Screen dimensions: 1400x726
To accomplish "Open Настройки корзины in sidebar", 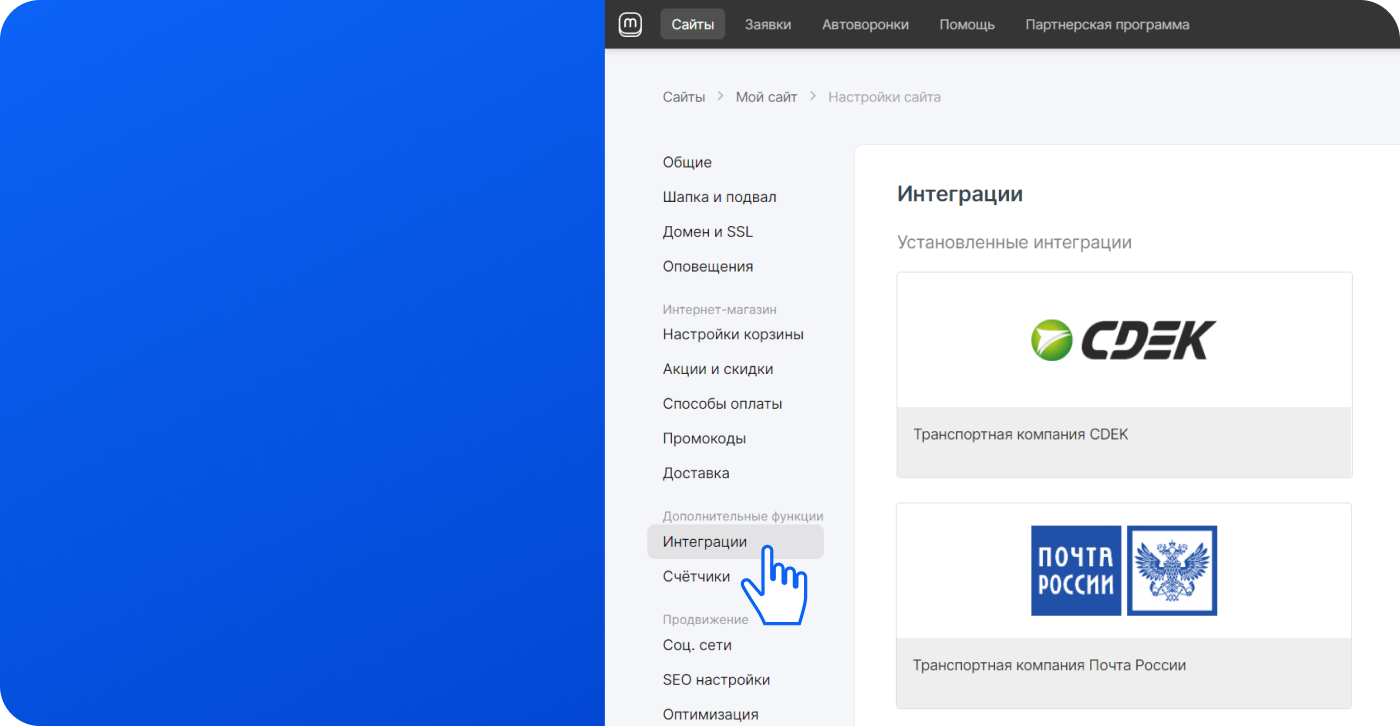I will click(x=733, y=334).
